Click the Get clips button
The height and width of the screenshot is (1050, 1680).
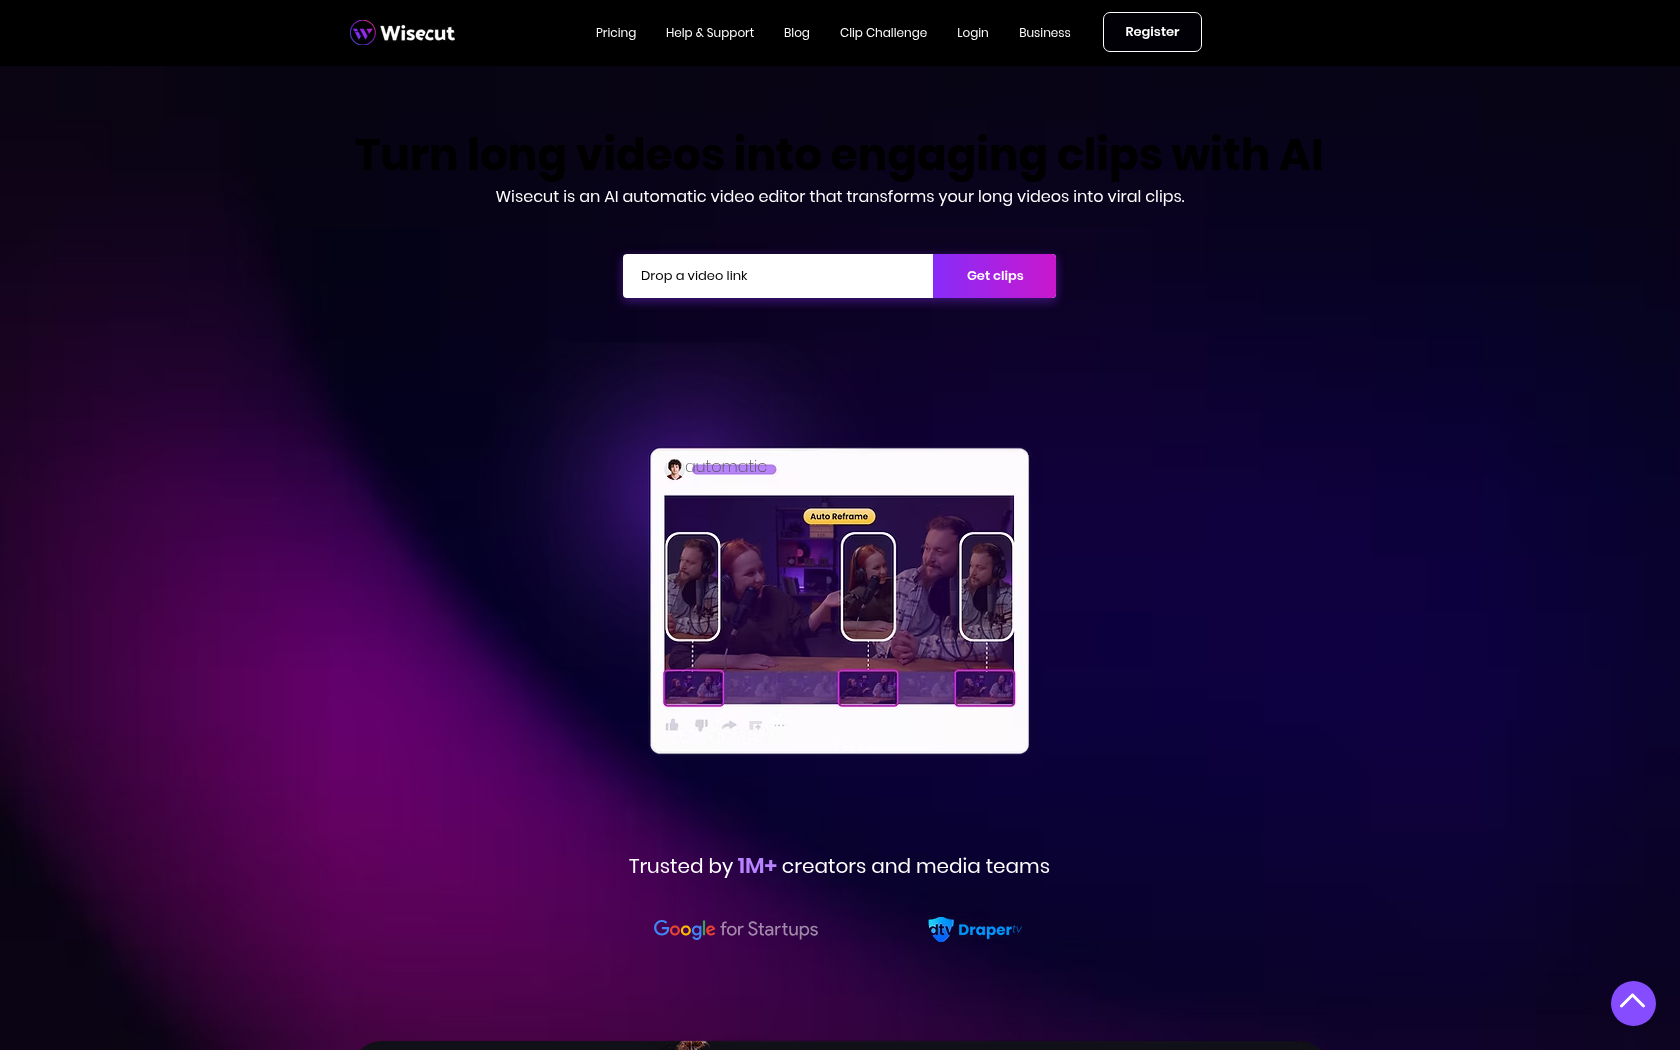coord(995,276)
